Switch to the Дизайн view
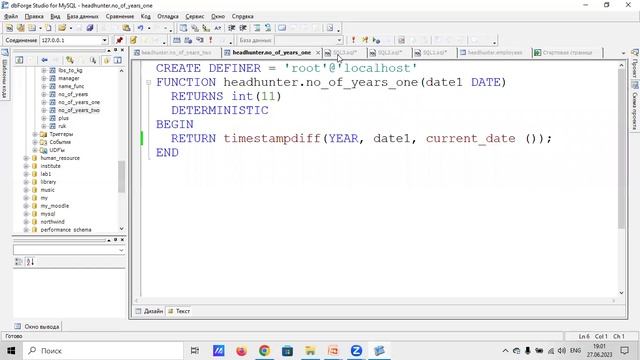 [149, 311]
